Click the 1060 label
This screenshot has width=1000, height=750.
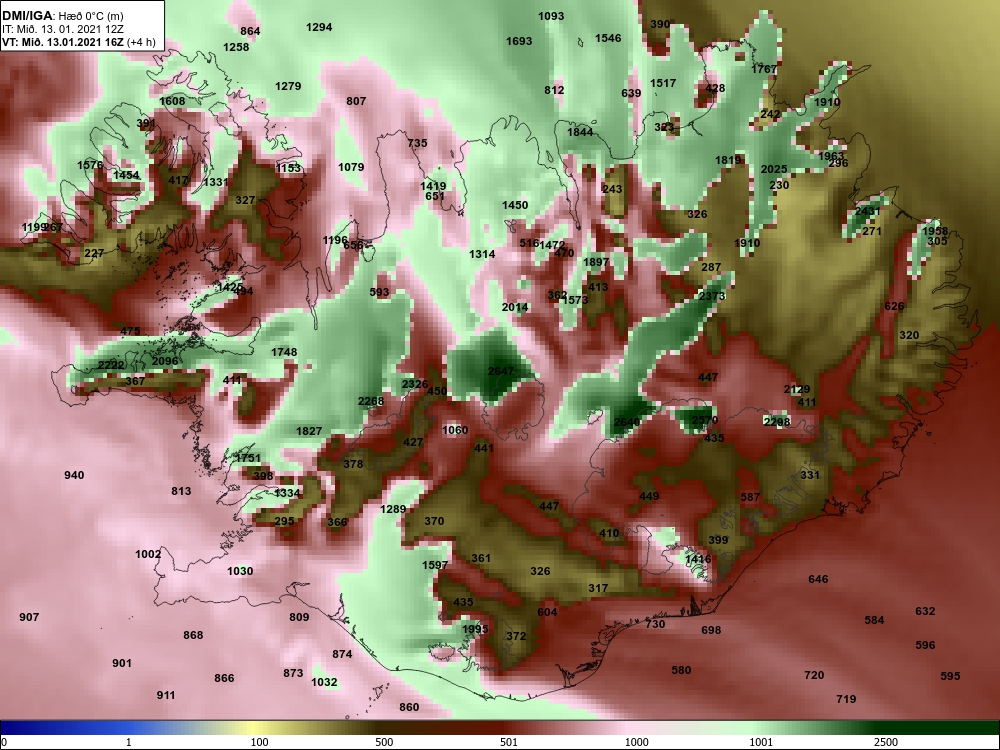point(455,430)
